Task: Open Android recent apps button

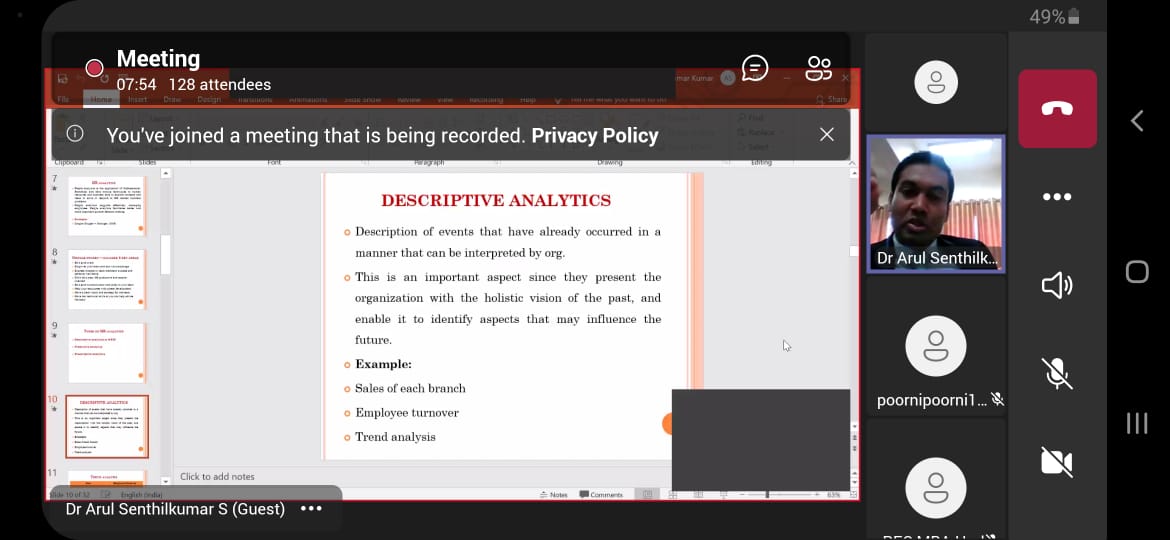Action: click(x=1137, y=423)
